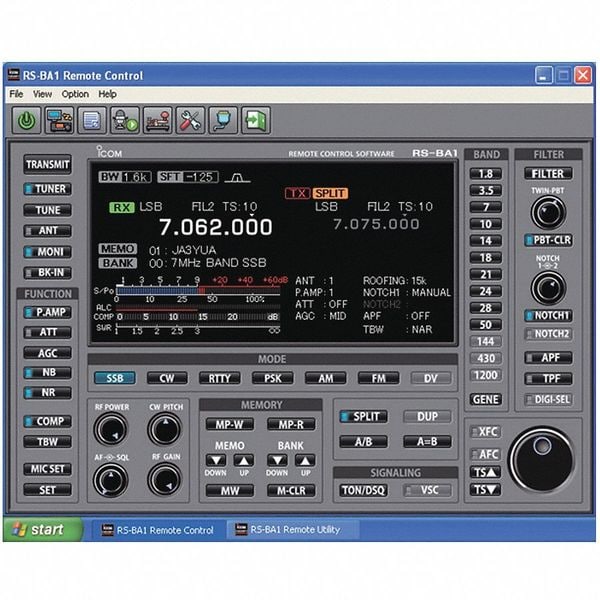Click the RF POWER knob
The height and width of the screenshot is (600, 600).
110,430
